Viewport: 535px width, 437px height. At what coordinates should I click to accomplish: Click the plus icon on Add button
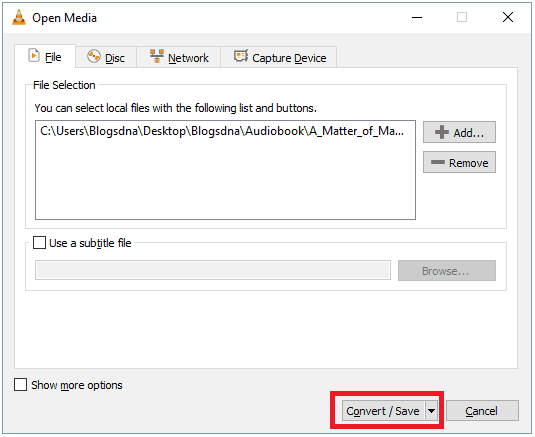(x=442, y=132)
